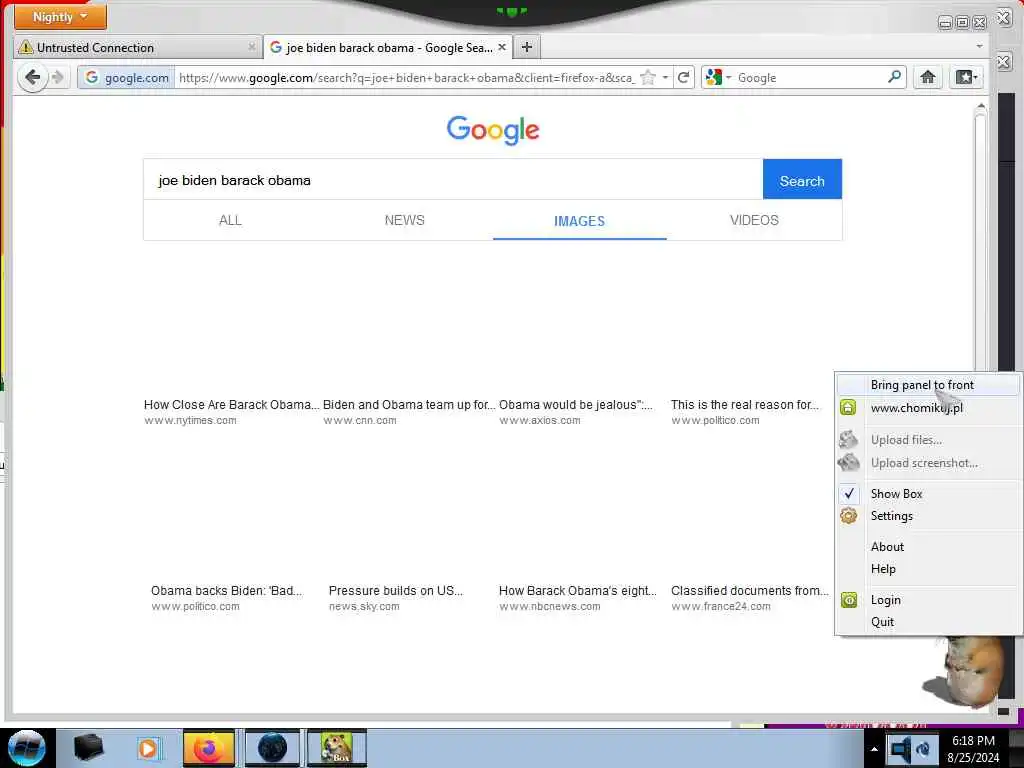The height and width of the screenshot is (768, 1024).
Task: Click the Google logo
Action: click(x=493, y=130)
